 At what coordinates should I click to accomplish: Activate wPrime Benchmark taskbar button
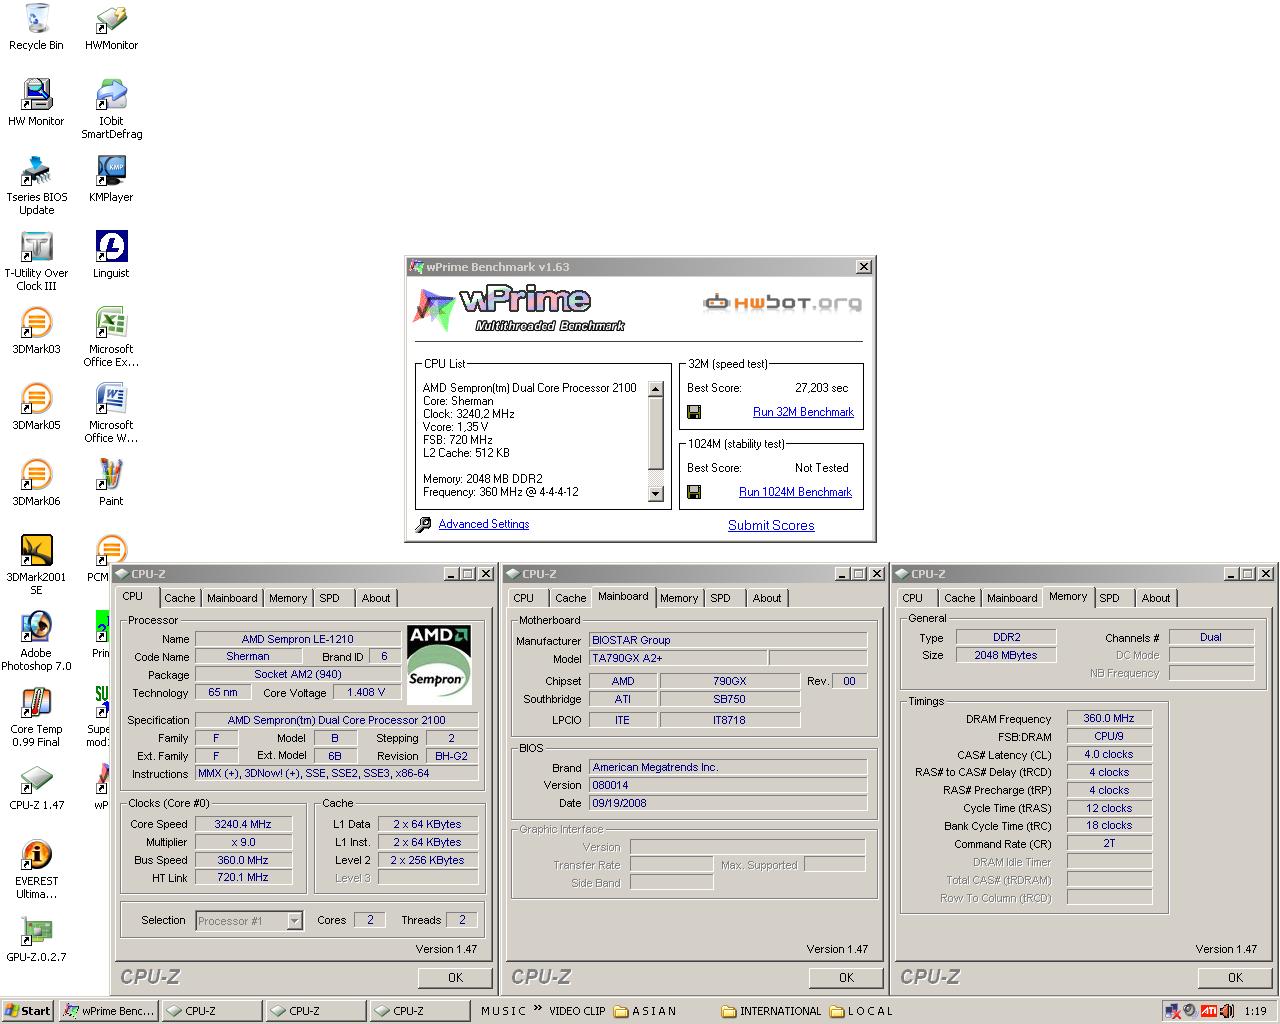tap(109, 1011)
